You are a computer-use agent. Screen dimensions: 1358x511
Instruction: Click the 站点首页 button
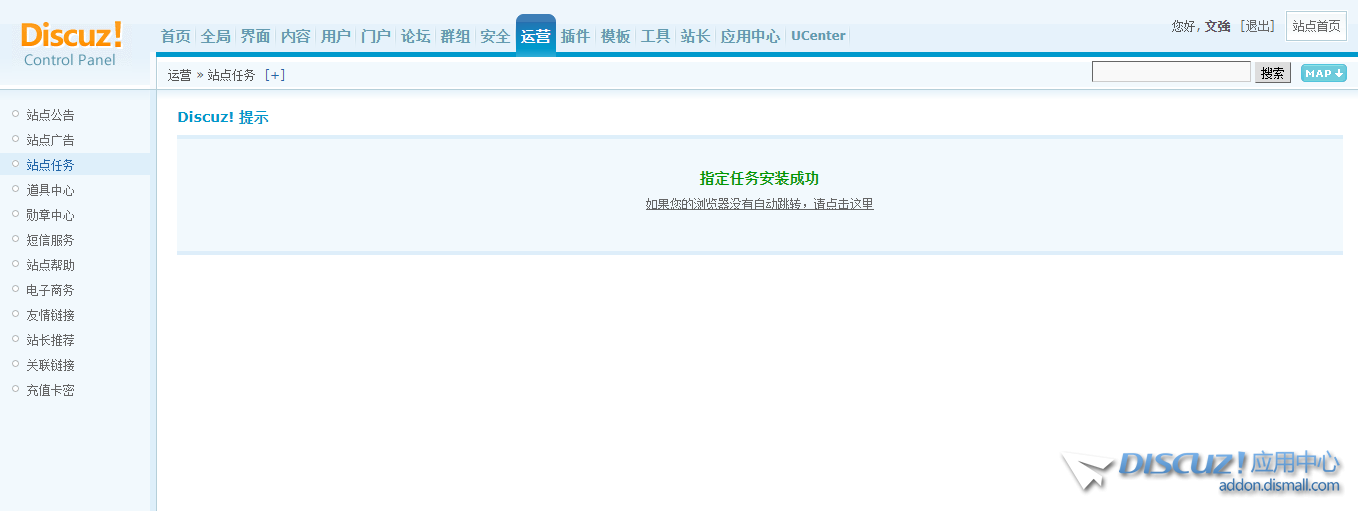coord(1316,26)
